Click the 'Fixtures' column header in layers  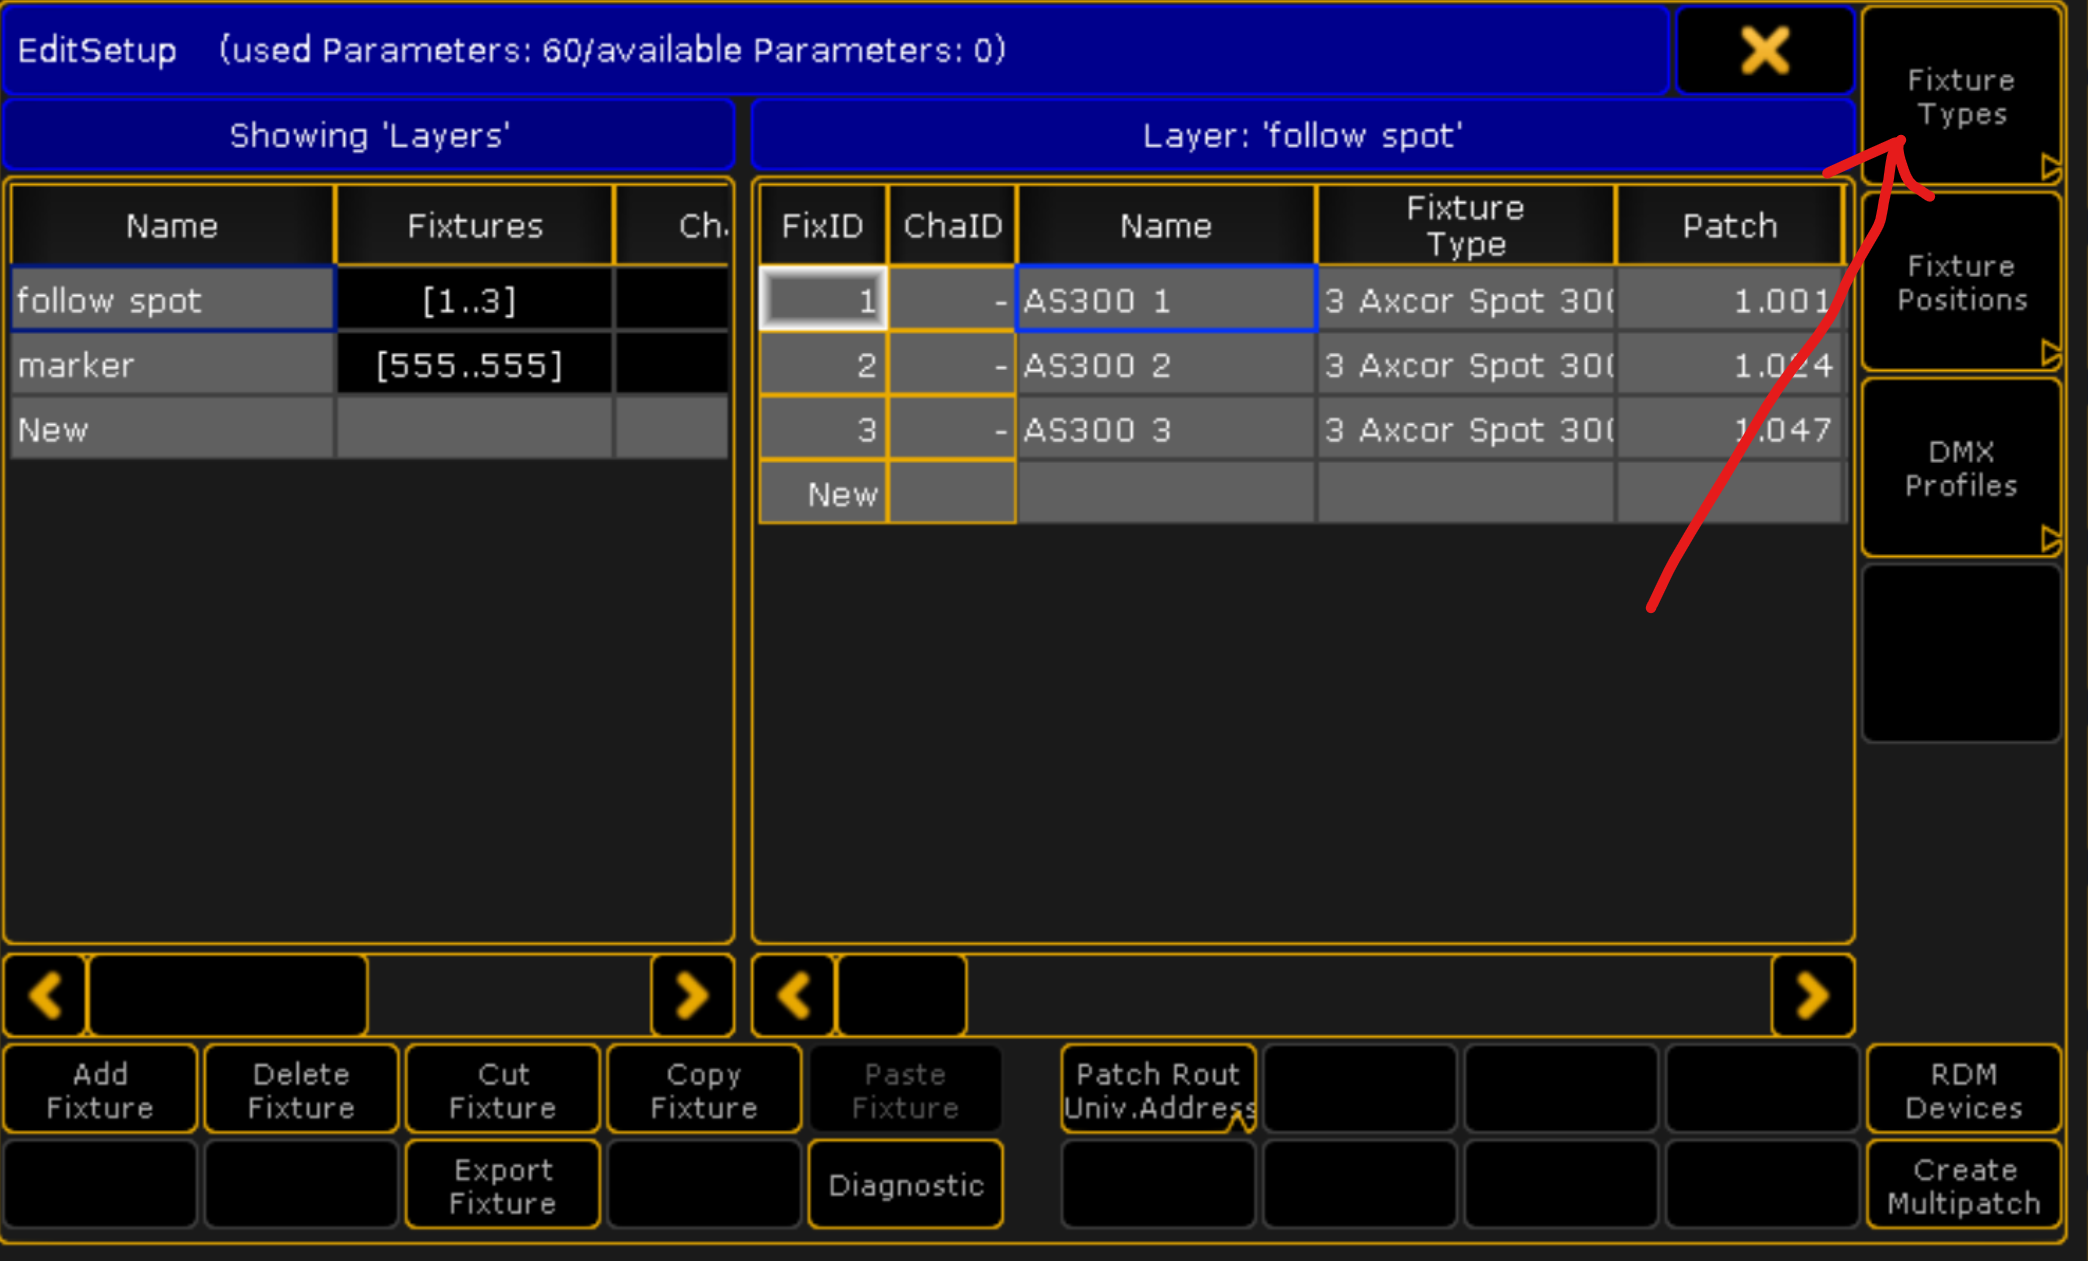[474, 225]
